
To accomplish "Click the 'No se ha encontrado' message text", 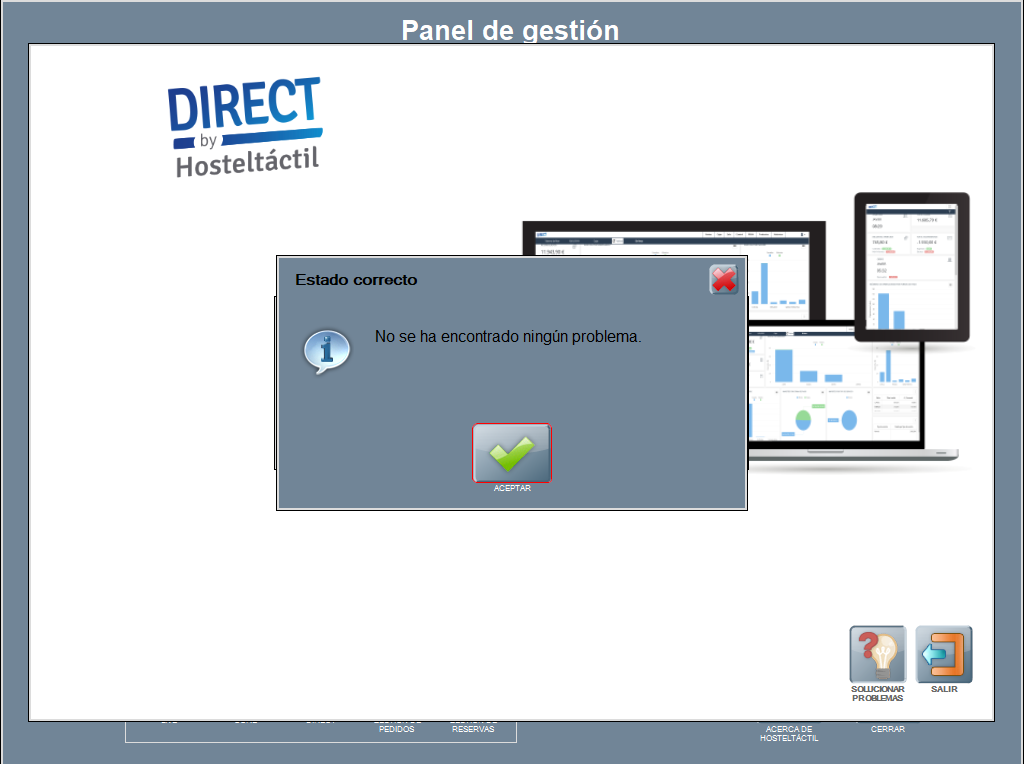I will pyautogui.click(x=508, y=337).
